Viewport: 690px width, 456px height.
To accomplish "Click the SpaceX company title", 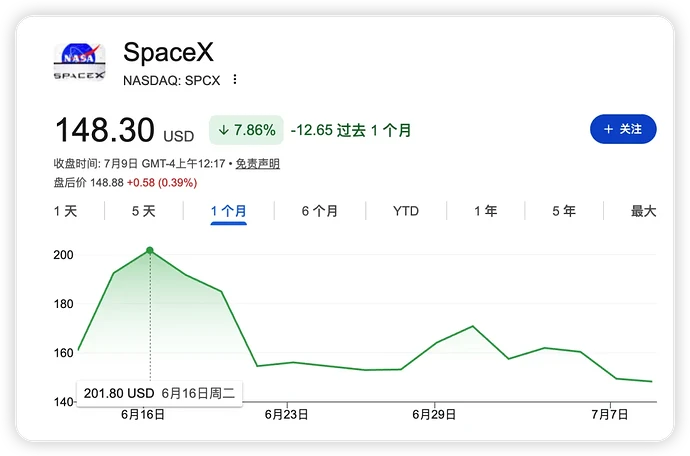I will [168, 52].
